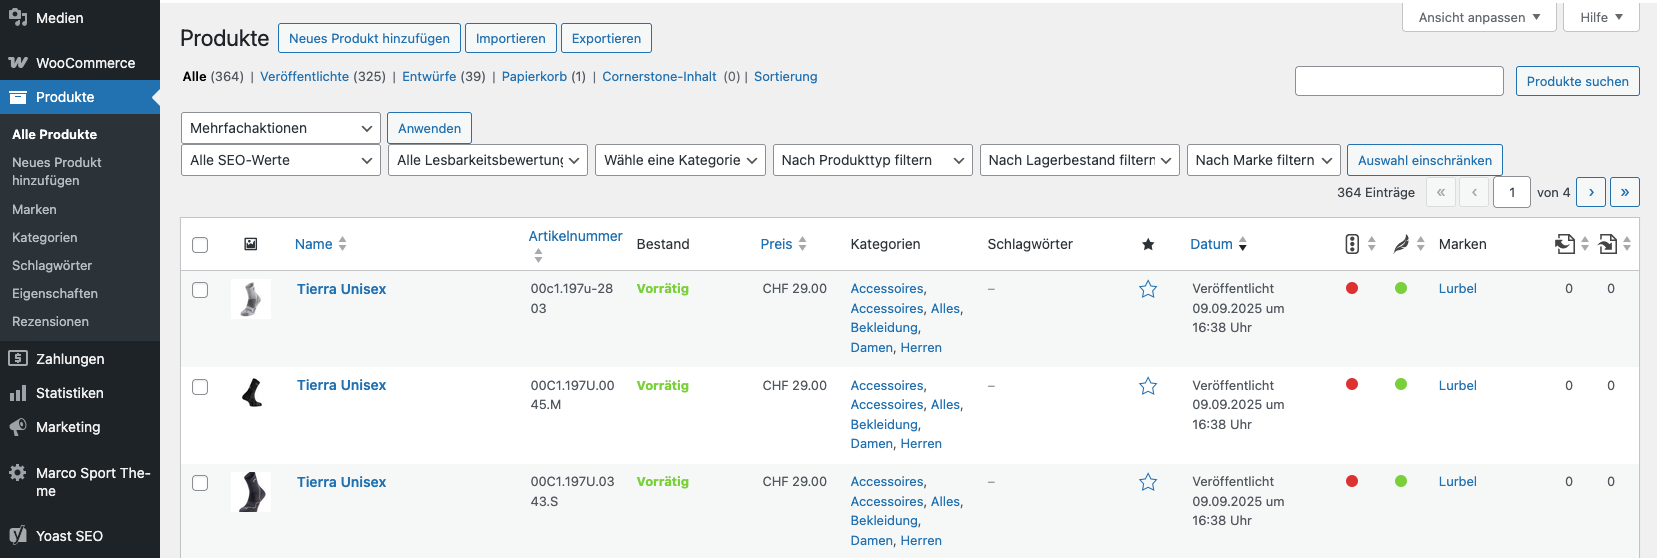Screen dimensions: 1657x558
Task: Click the incoming internal links column icon
Action: pos(1608,244)
